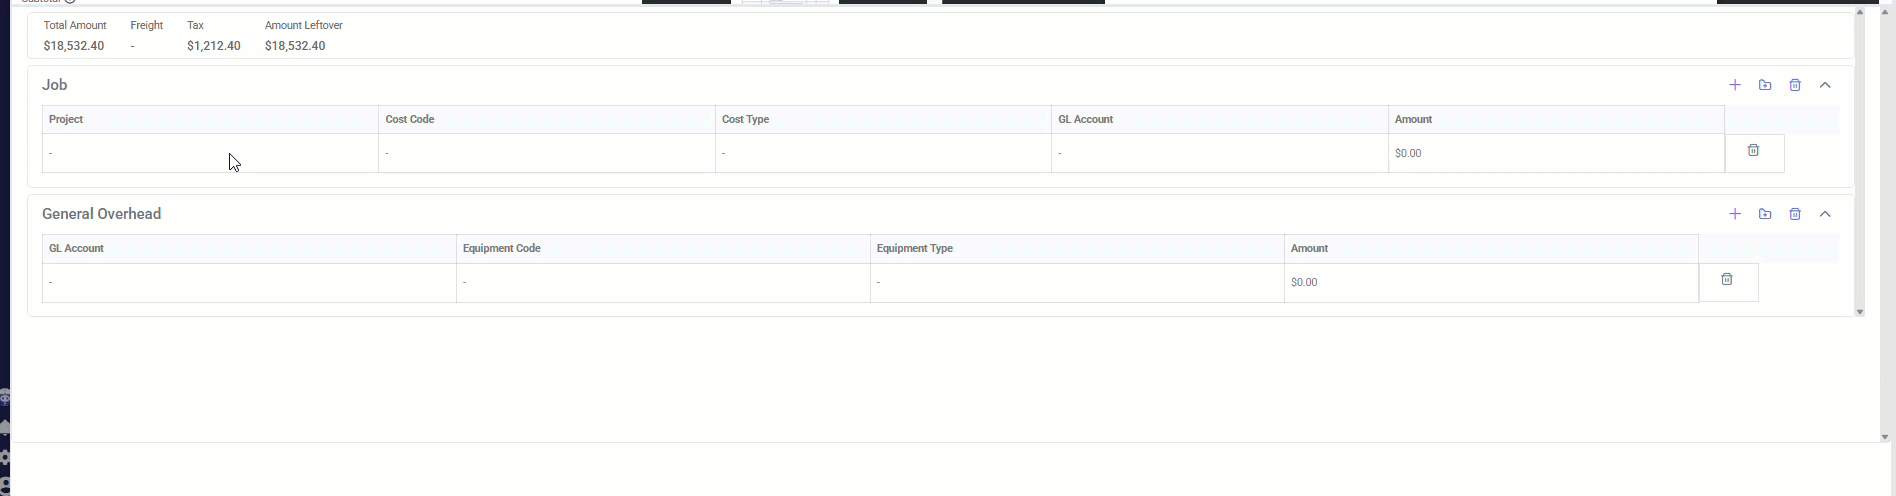Click the Tax value $1,212.40
The width and height of the screenshot is (1896, 496).
click(x=214, y=46)
